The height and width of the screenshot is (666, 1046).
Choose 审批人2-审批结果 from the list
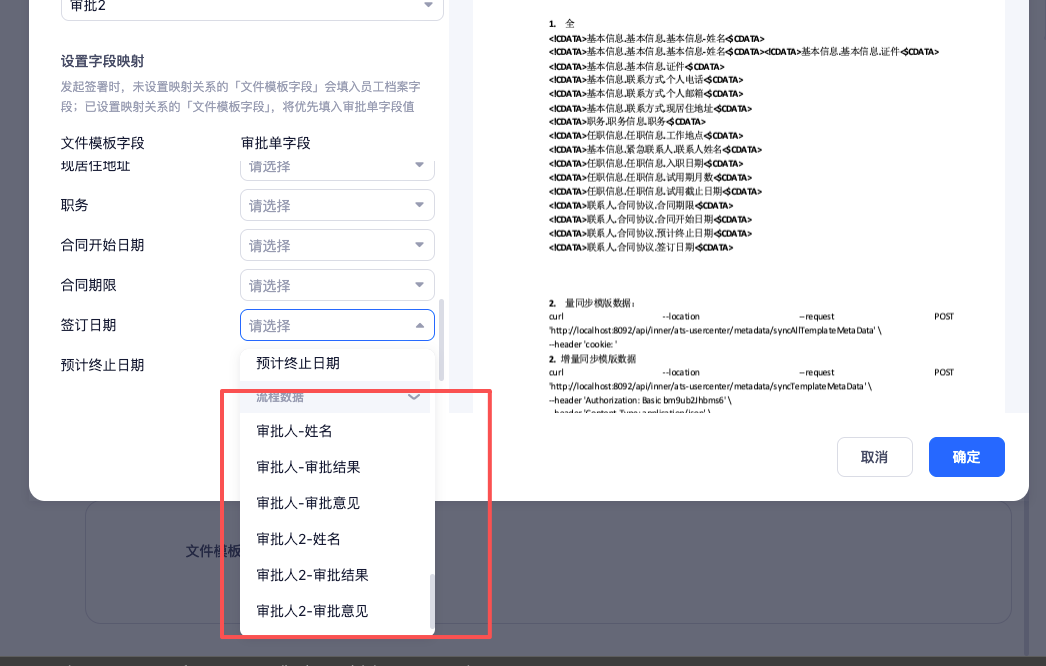coord(312,575)
